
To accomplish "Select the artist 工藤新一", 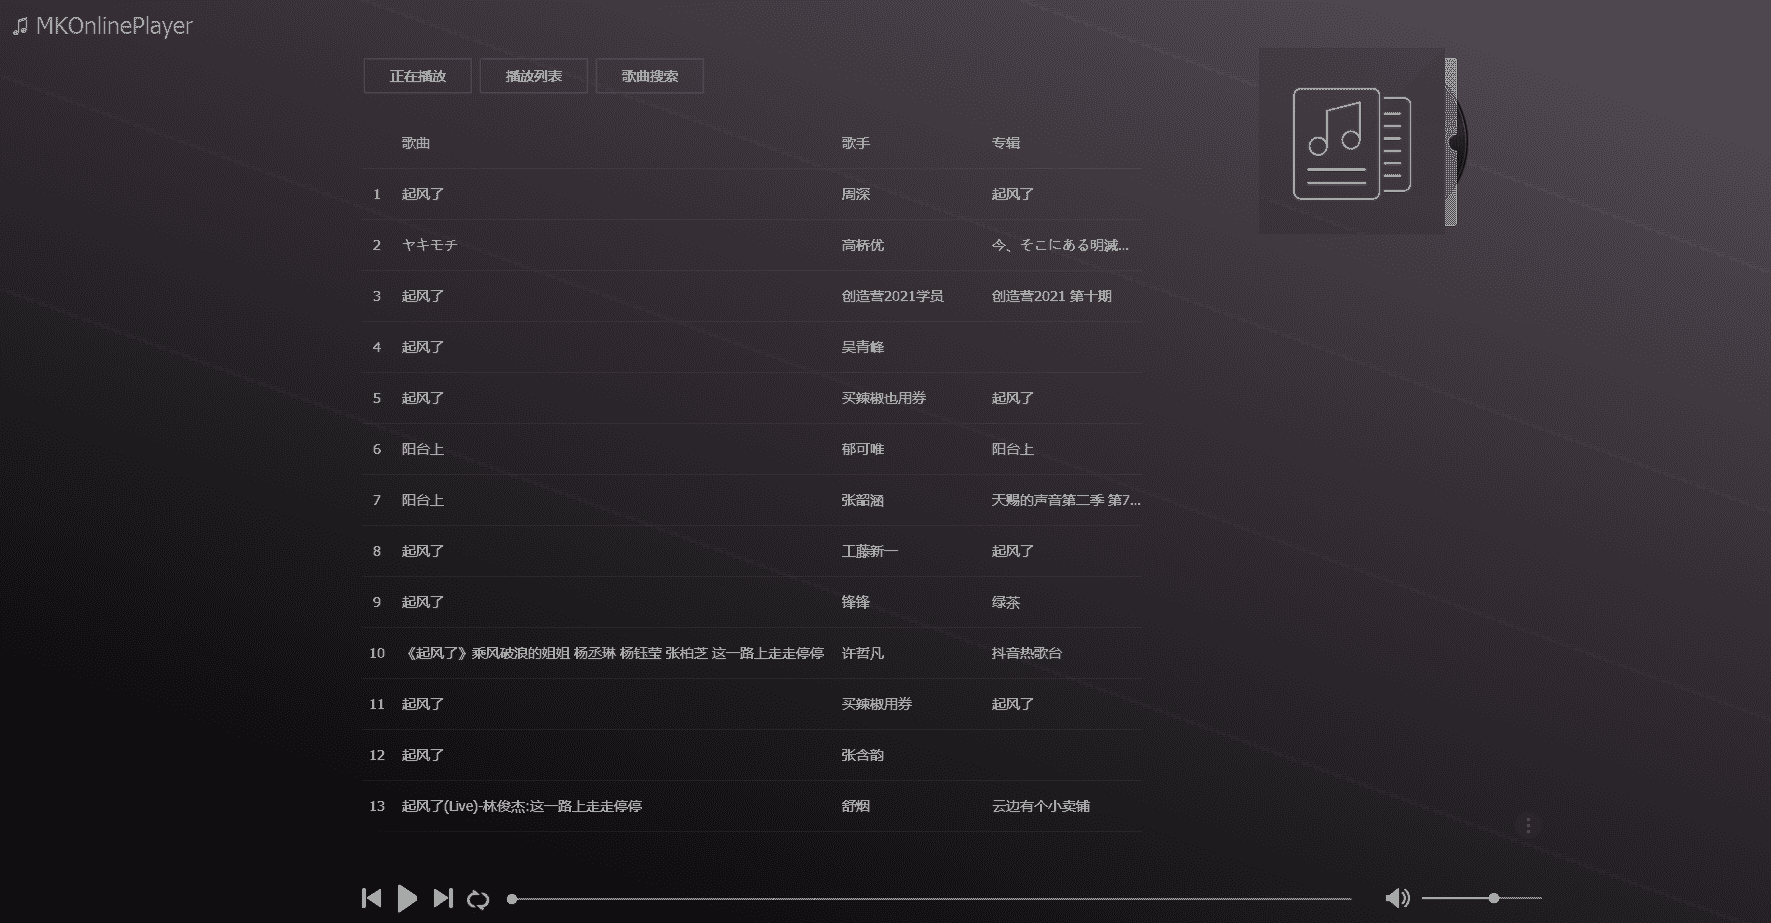I will pos(869,551).
